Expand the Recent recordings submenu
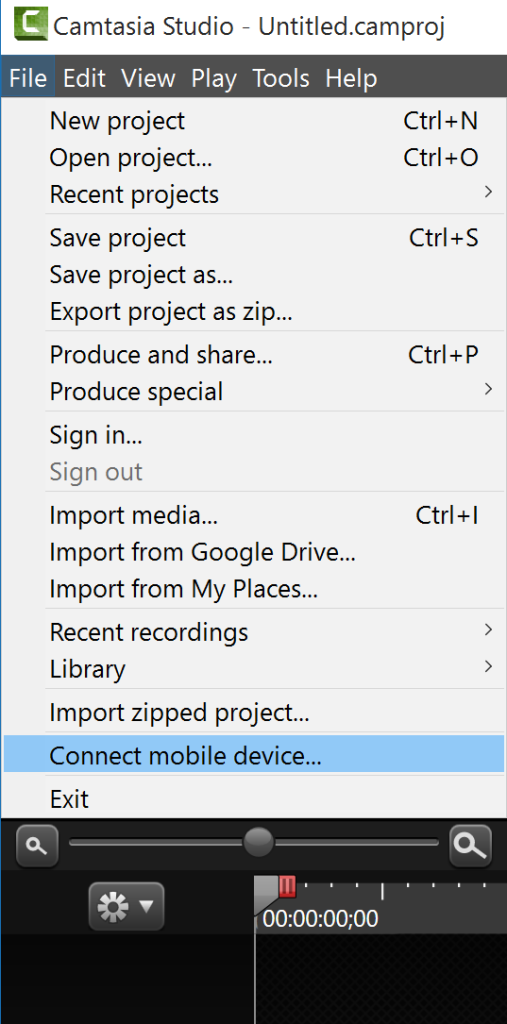The image size is (507, 1024). click(x=254, y=632)
